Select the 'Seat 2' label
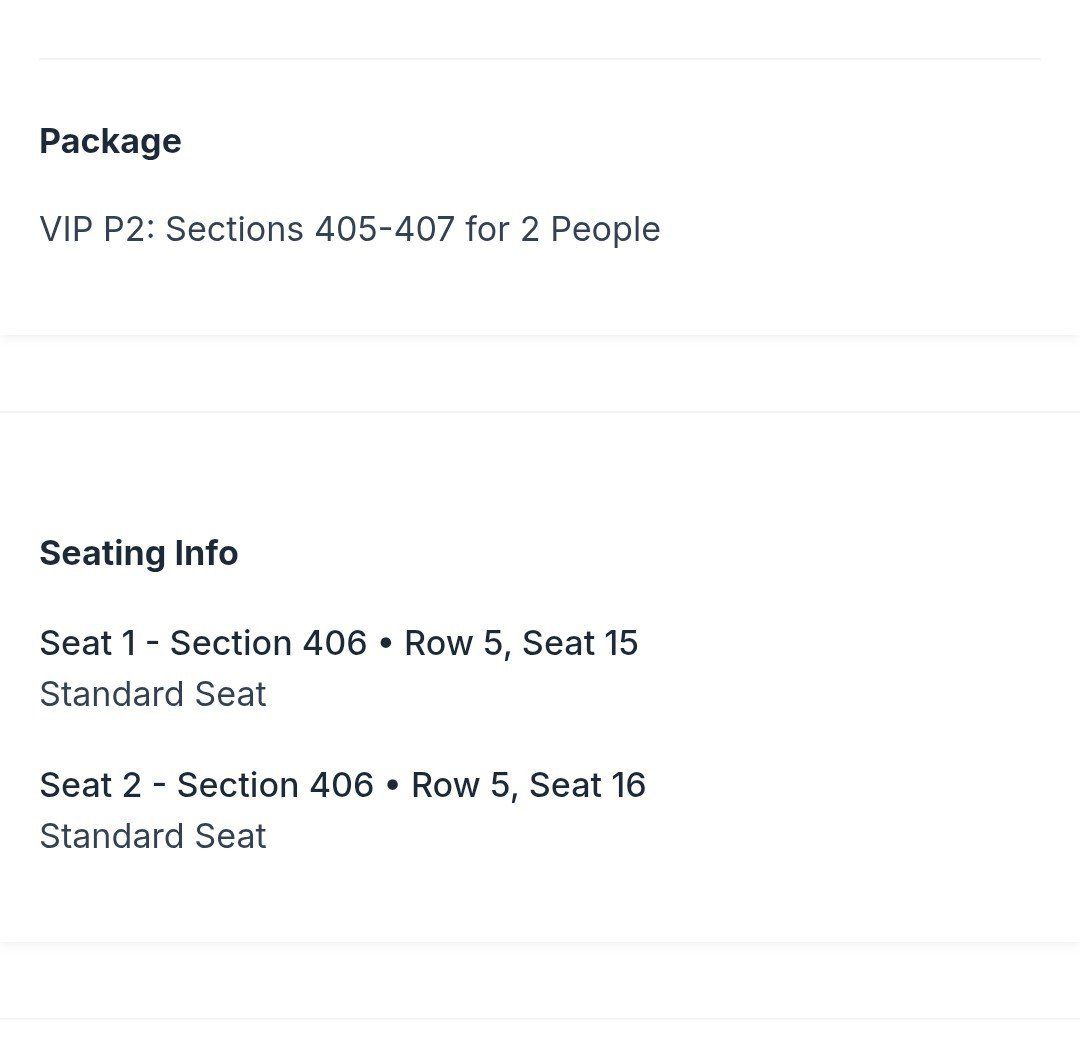The height and width of the screenshot is (1054, 1080). 90,785
